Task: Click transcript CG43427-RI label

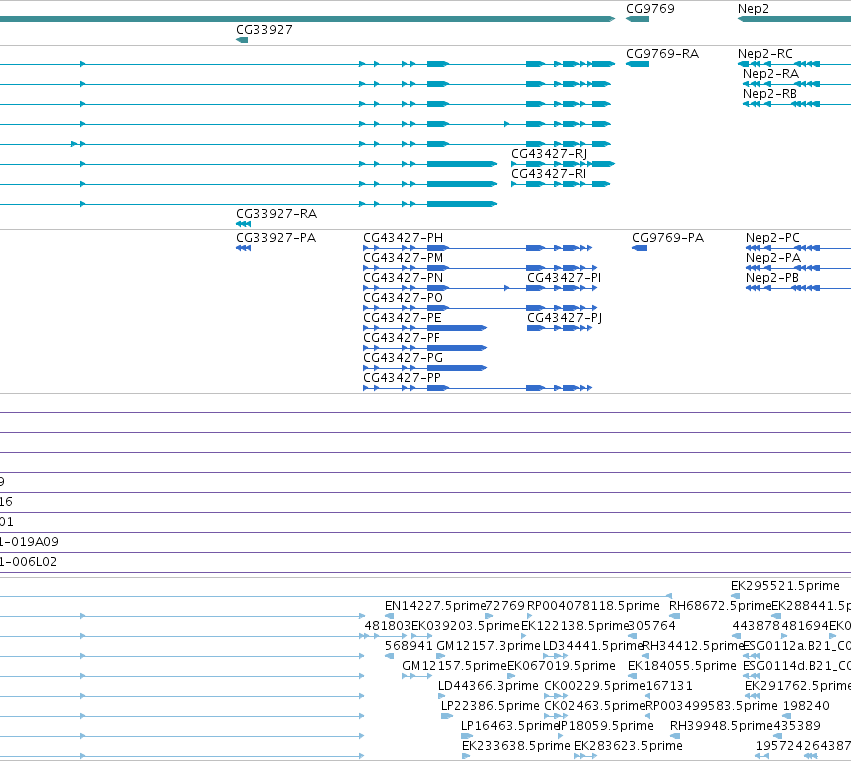Action: click(x=549, y=174)
